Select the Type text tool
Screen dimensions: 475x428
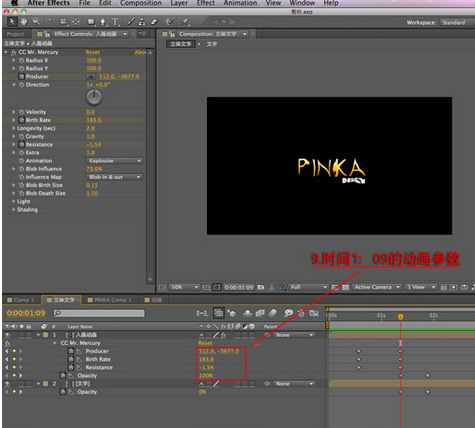pyautogui.click(x=115, y=22)
